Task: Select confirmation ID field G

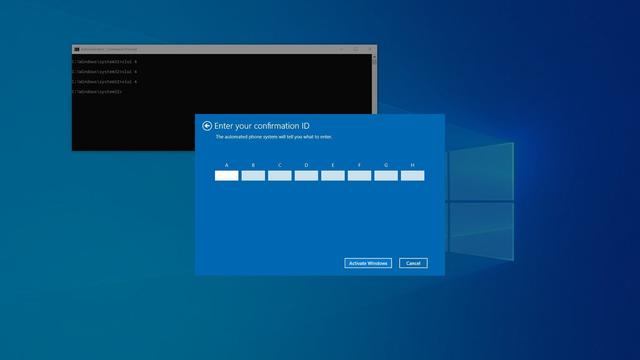Action: coord(386,176)
